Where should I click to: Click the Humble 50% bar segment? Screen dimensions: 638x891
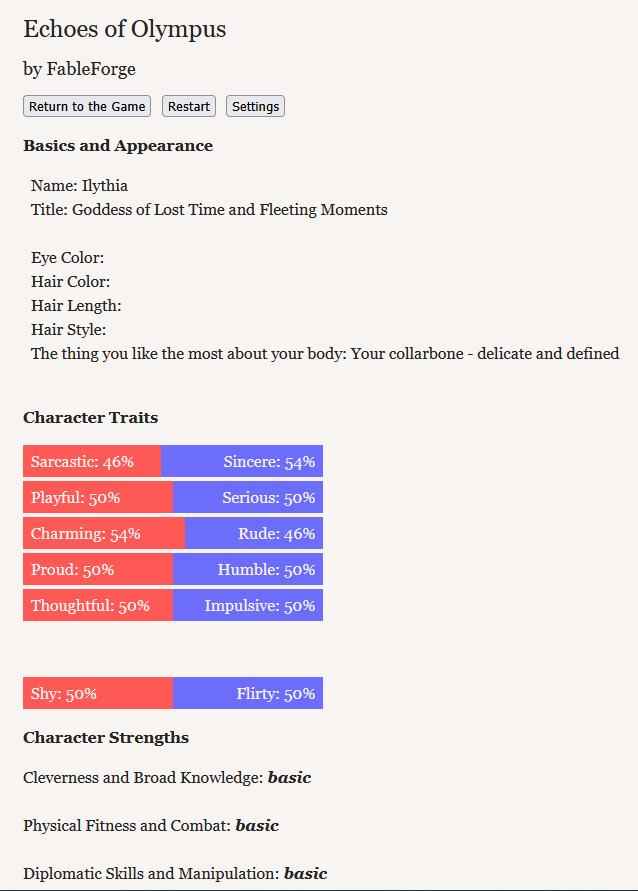[248, 569]
